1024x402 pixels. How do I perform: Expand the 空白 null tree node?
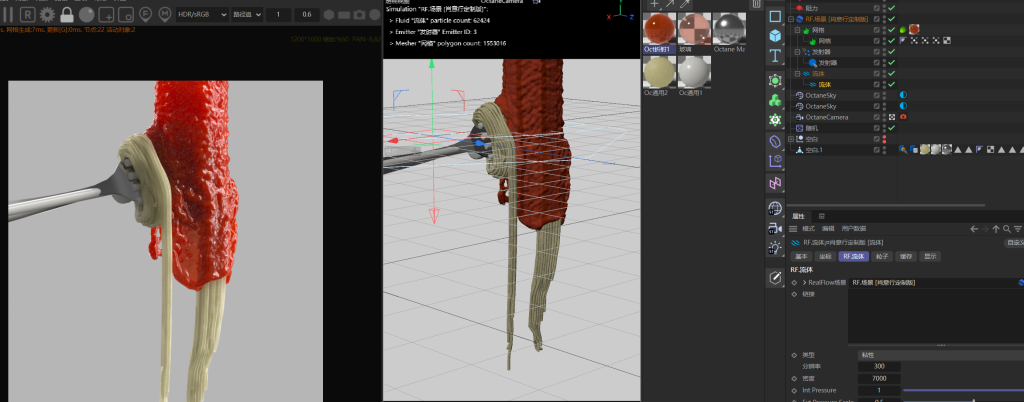pos(791,139)
